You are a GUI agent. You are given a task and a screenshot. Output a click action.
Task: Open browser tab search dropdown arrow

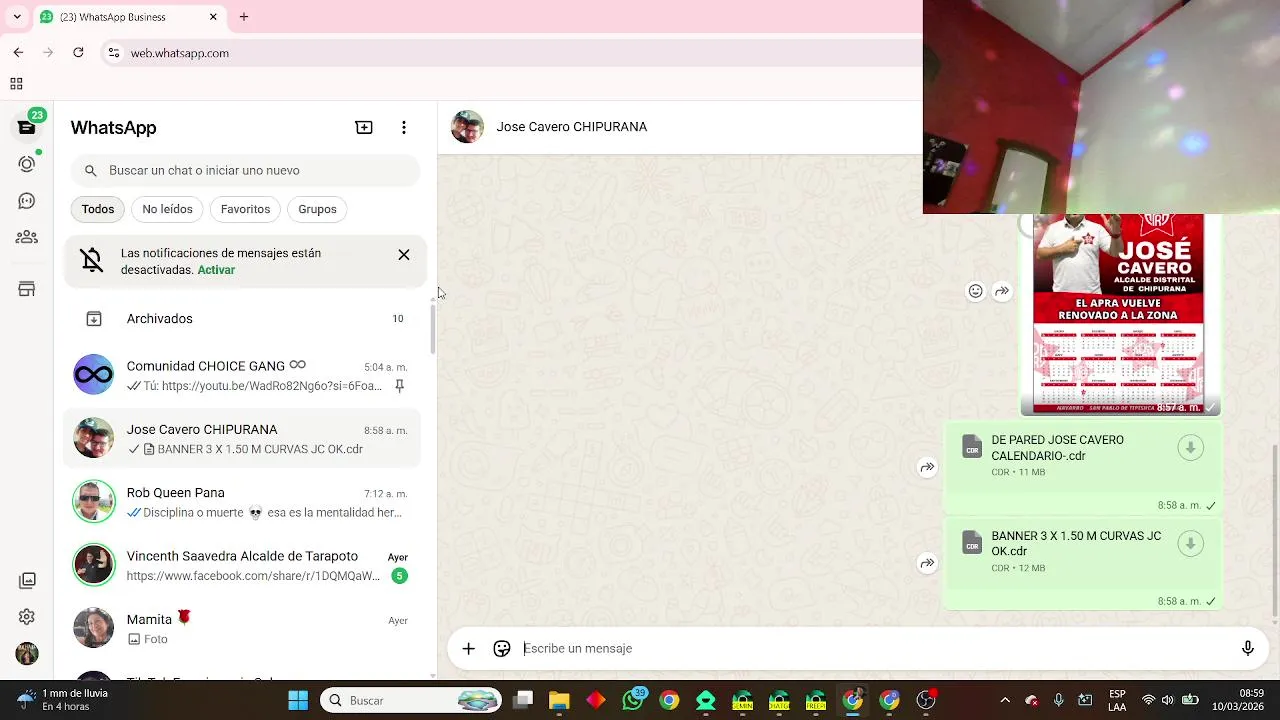pos(16,17)
